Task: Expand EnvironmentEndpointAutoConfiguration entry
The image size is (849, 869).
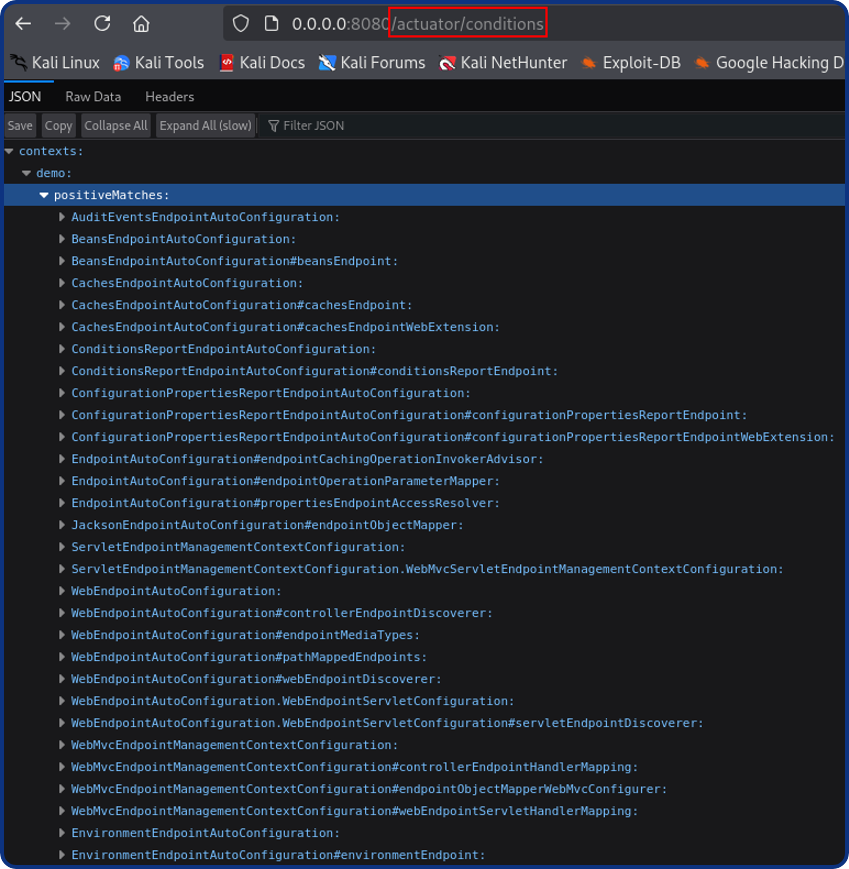Action: 61,833
